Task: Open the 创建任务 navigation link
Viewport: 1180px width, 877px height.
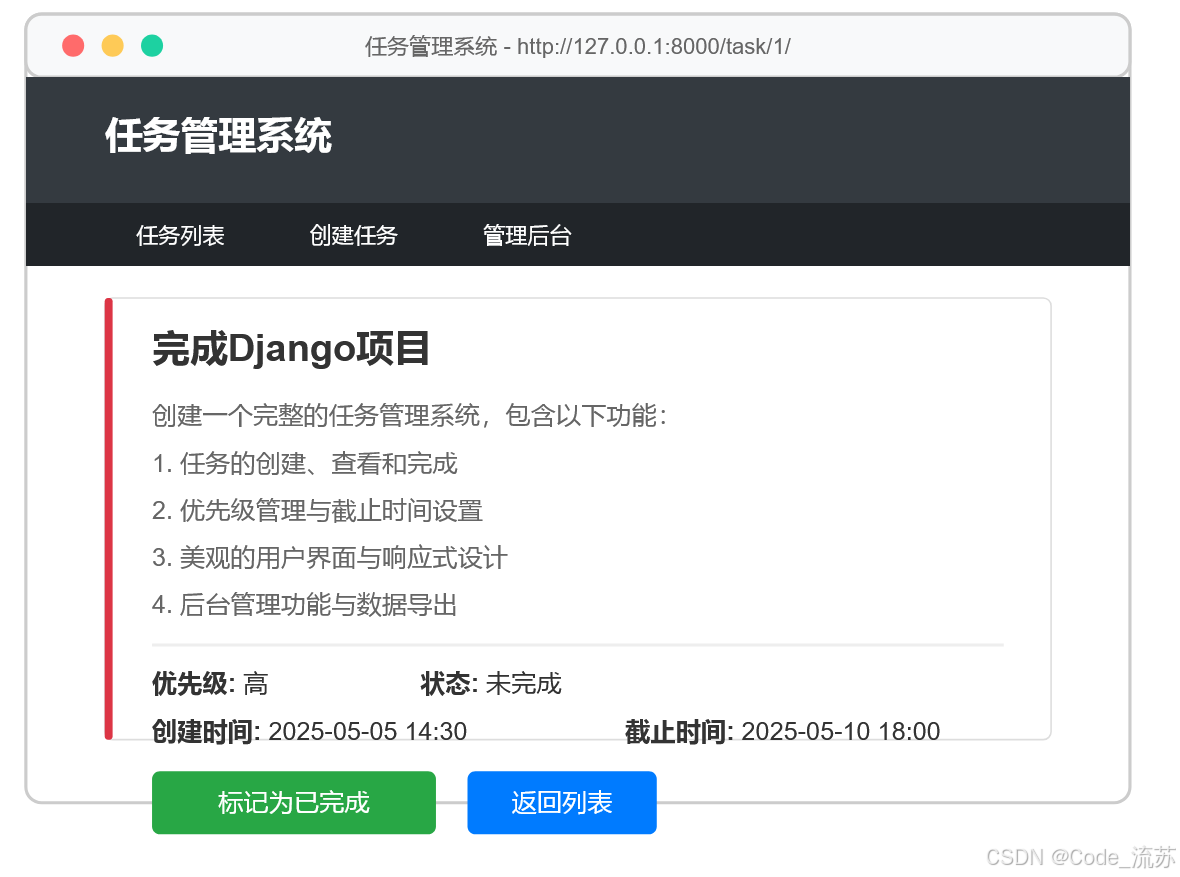Action: pyautogui.click(x=354, y=236)
